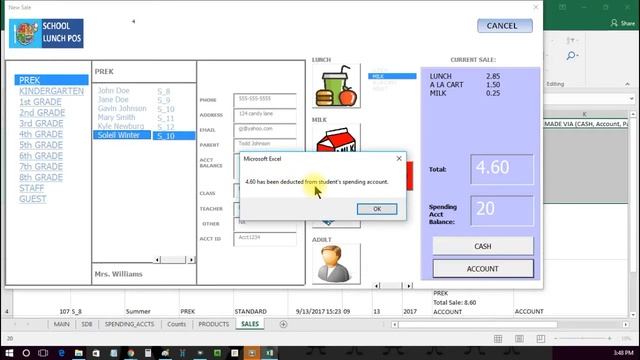Add a new sheet with plus icon
640x360 pixels.
283,324
